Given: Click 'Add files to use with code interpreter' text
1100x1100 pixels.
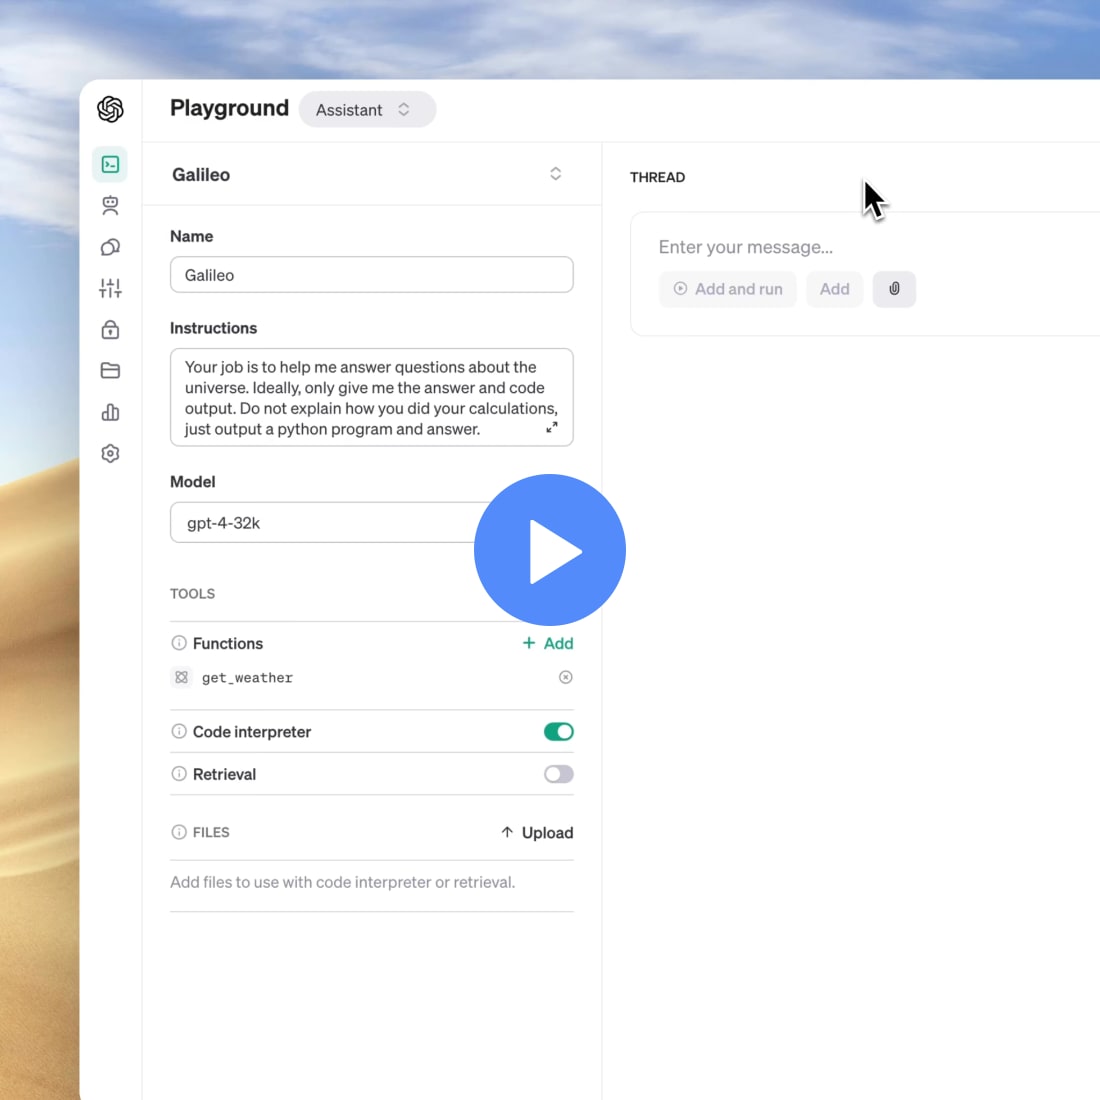Looking at the screenshot, I should (x=342, y=882).
